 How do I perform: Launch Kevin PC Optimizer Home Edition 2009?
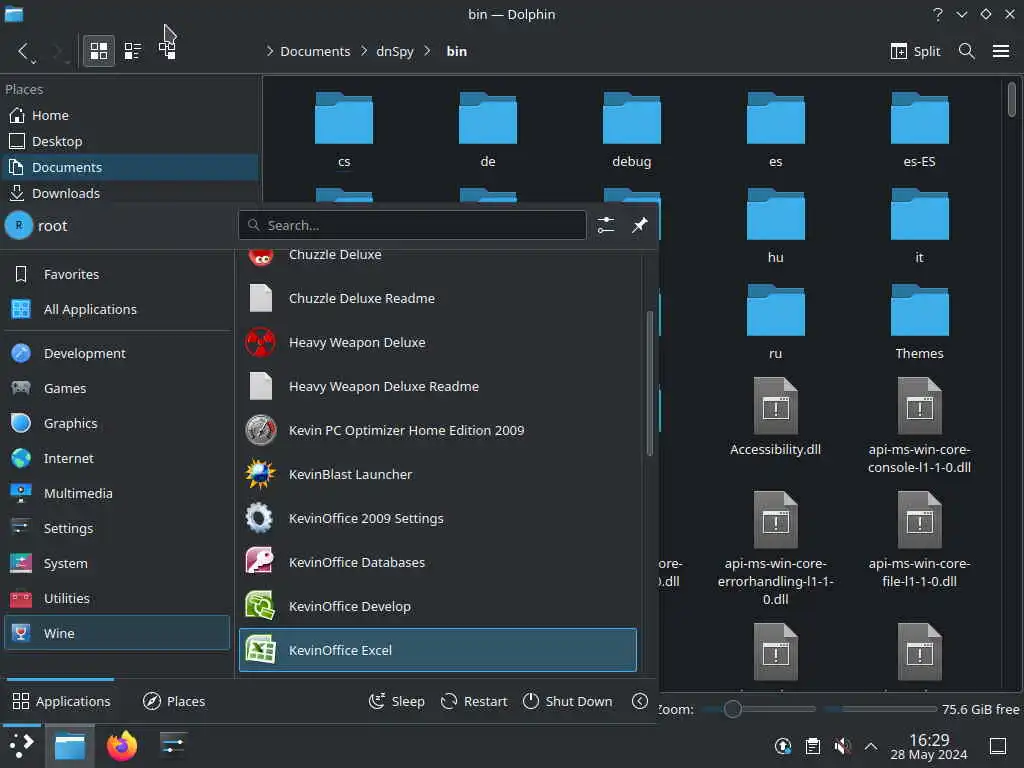click(x=438, y=430)
